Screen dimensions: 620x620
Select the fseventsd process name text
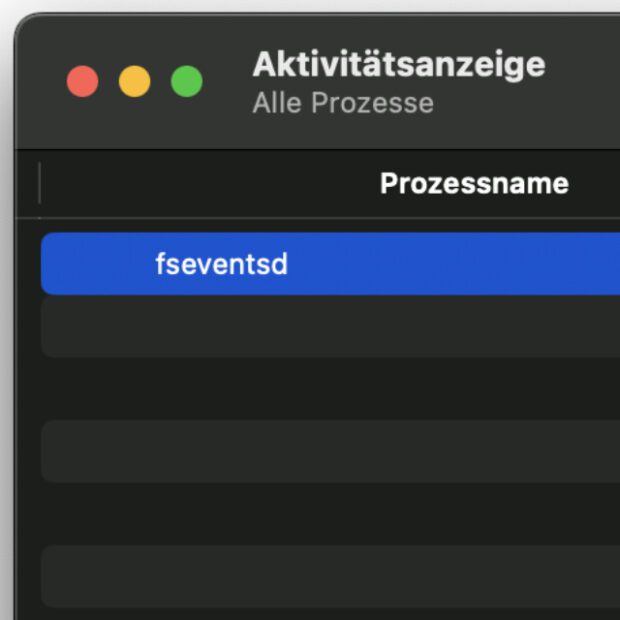click(x=221, y=264)
